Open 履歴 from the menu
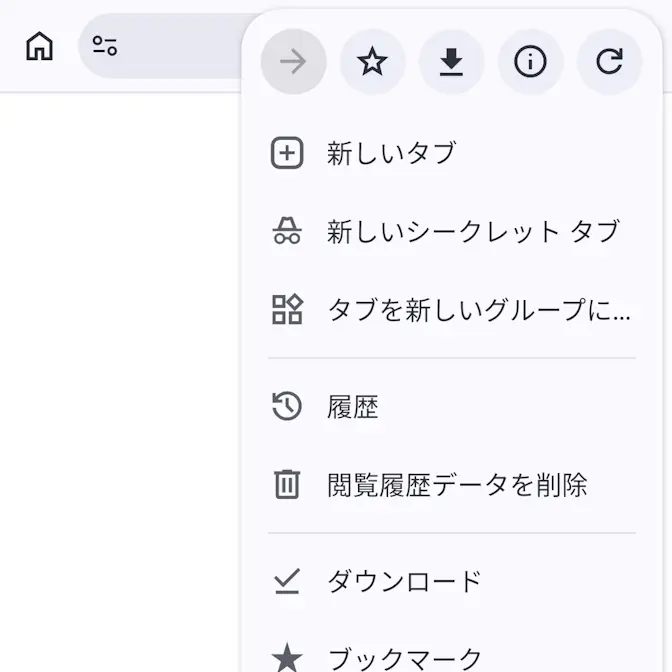Viewport: 672px width, 672px height. coord(452,406)
